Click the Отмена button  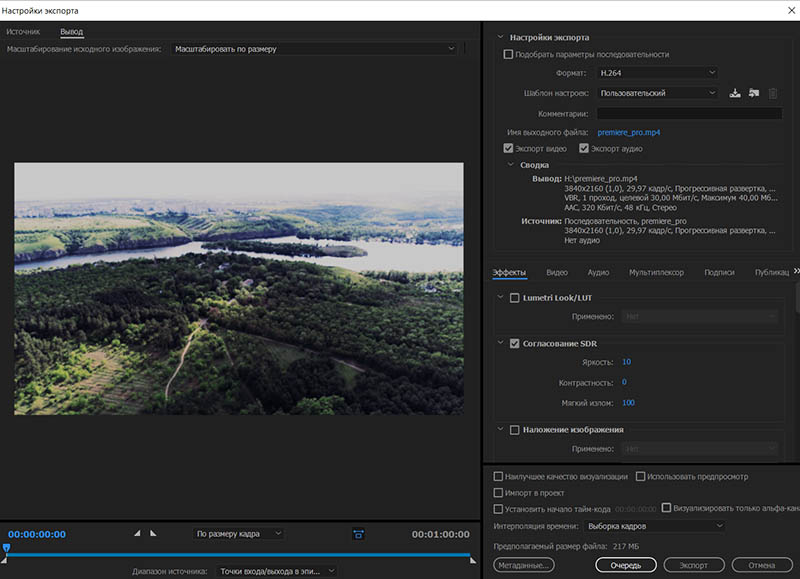[x=762, y=565]
